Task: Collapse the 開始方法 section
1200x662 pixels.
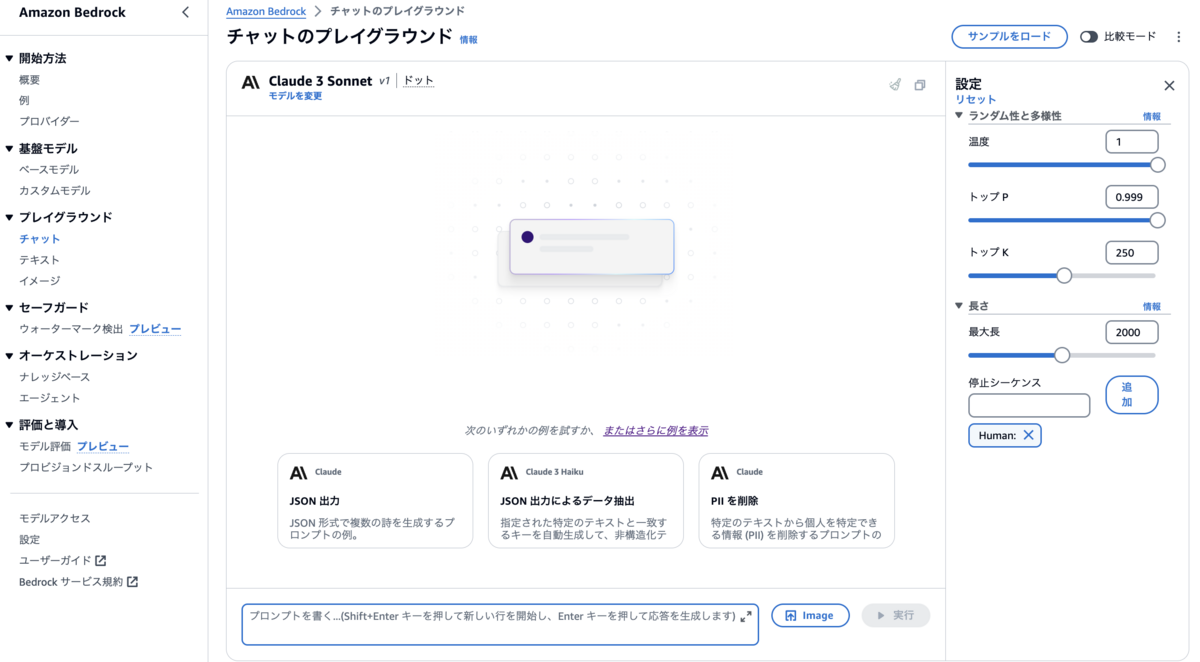Action: click(9, 58)
